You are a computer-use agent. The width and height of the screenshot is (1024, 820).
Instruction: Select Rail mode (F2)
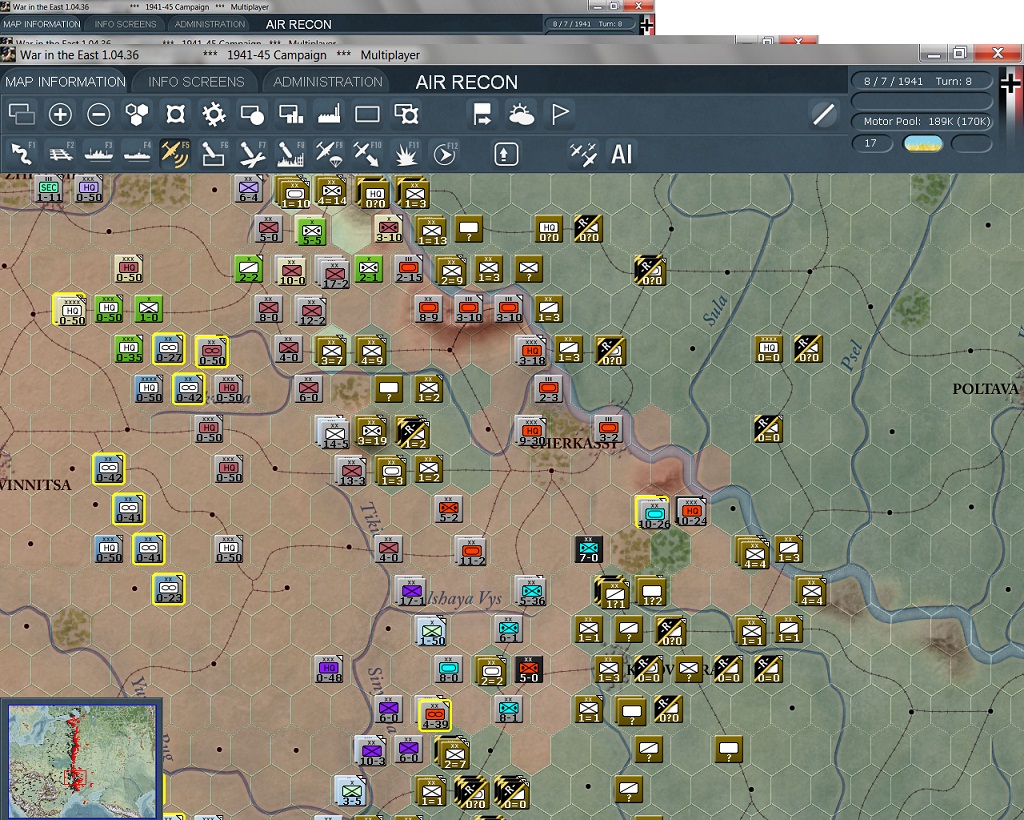click(x=61, y=154)
